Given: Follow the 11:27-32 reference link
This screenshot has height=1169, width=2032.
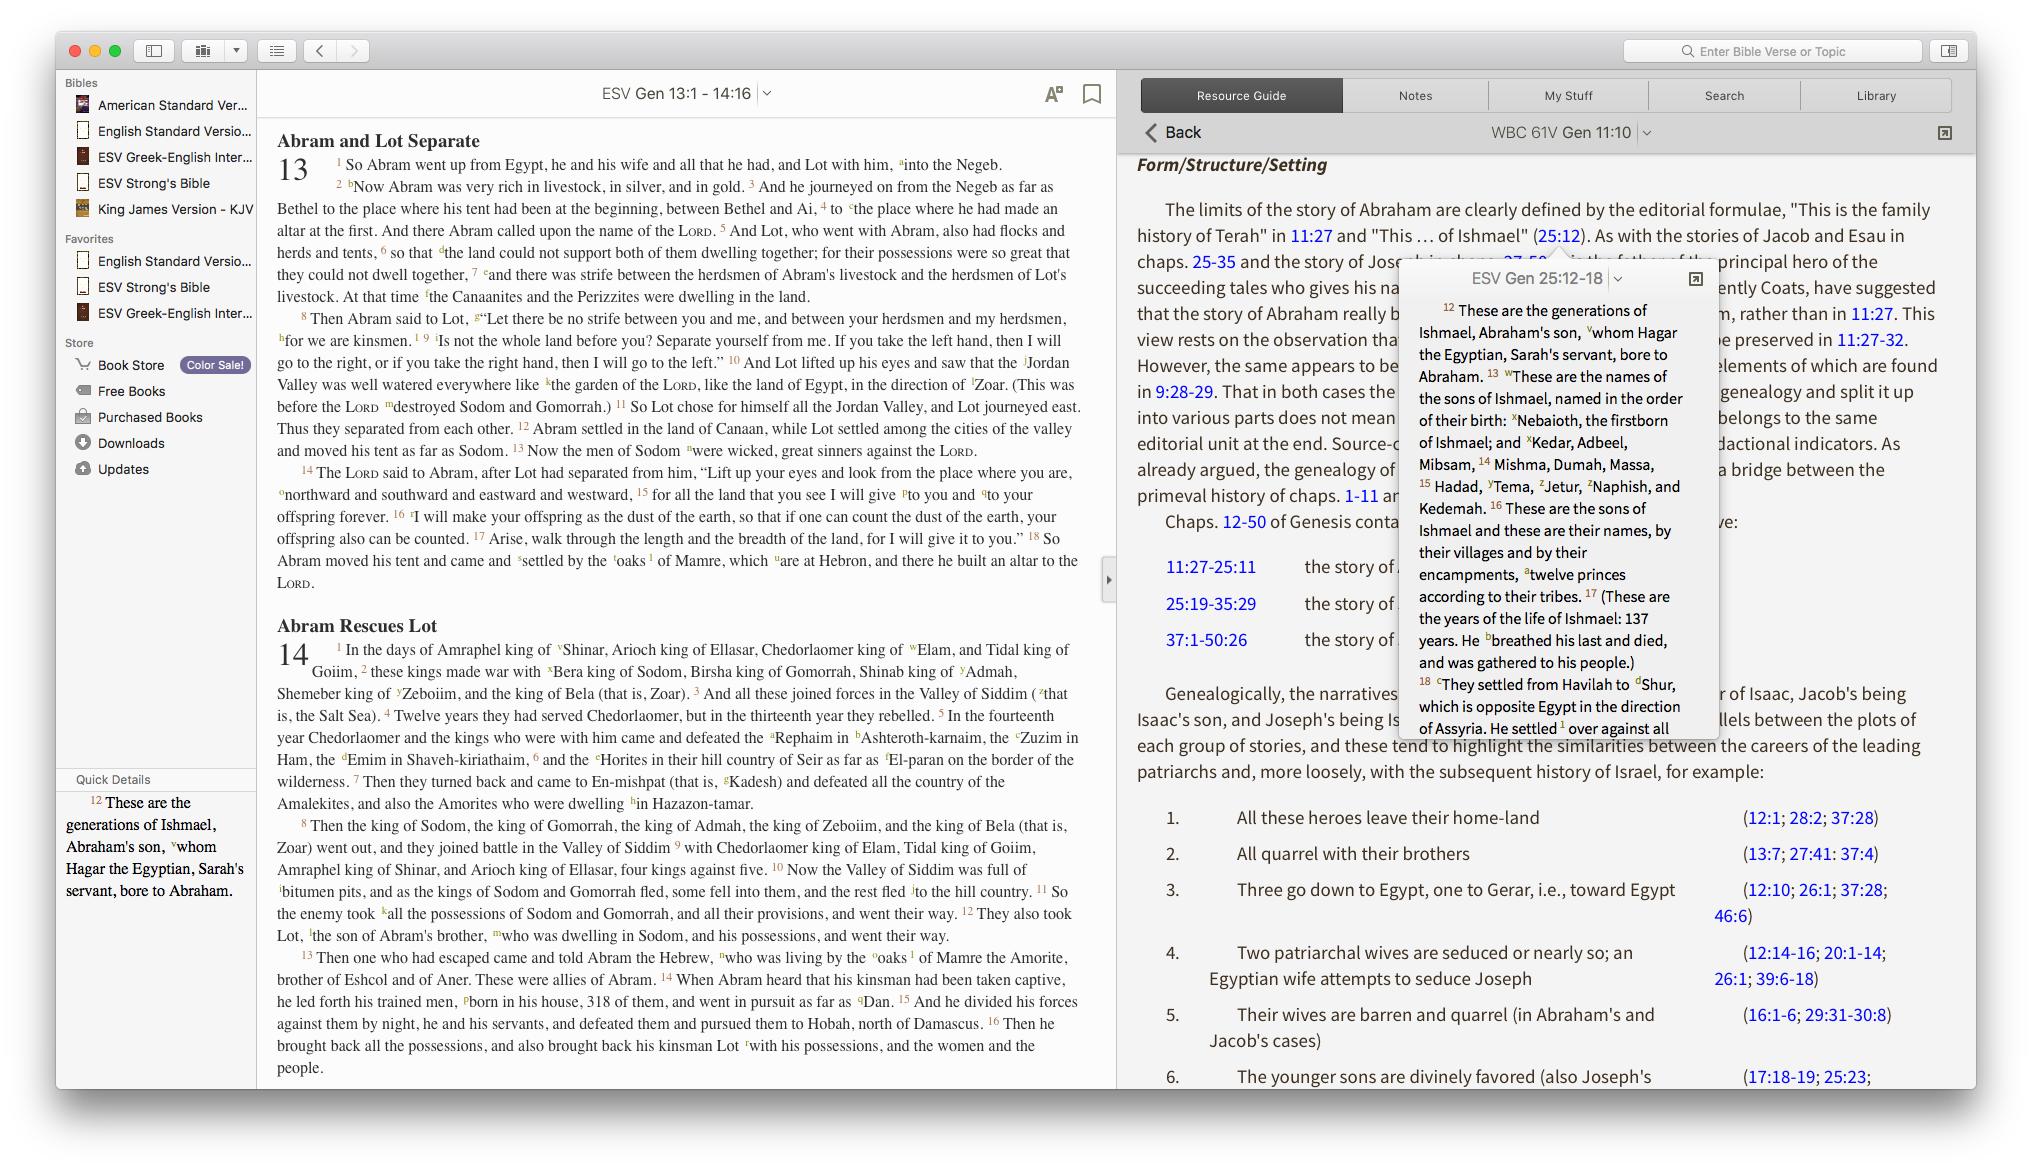Looking at the screenshot, I should coord(1870,340).
